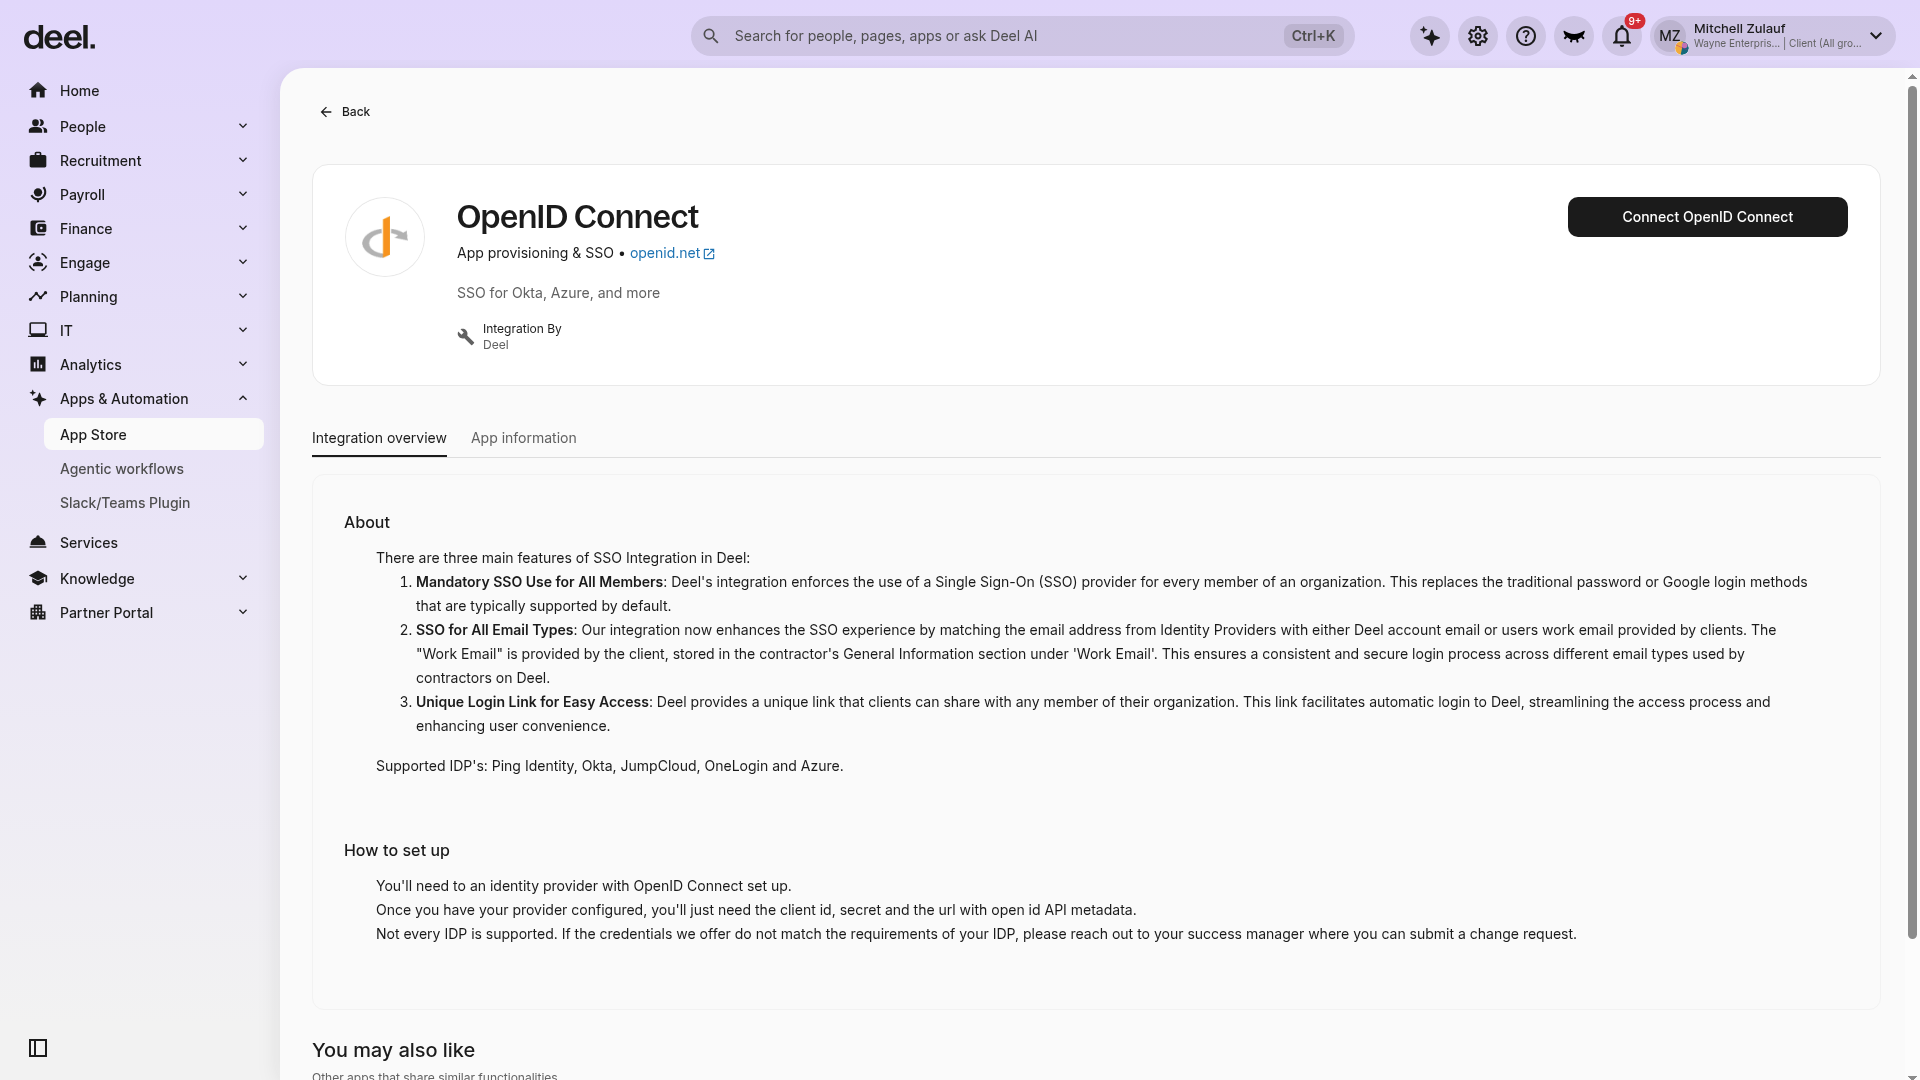Click 'SSO for Okta, Azure, and more' text
1920x1080 pixels.
coord(558,293)
